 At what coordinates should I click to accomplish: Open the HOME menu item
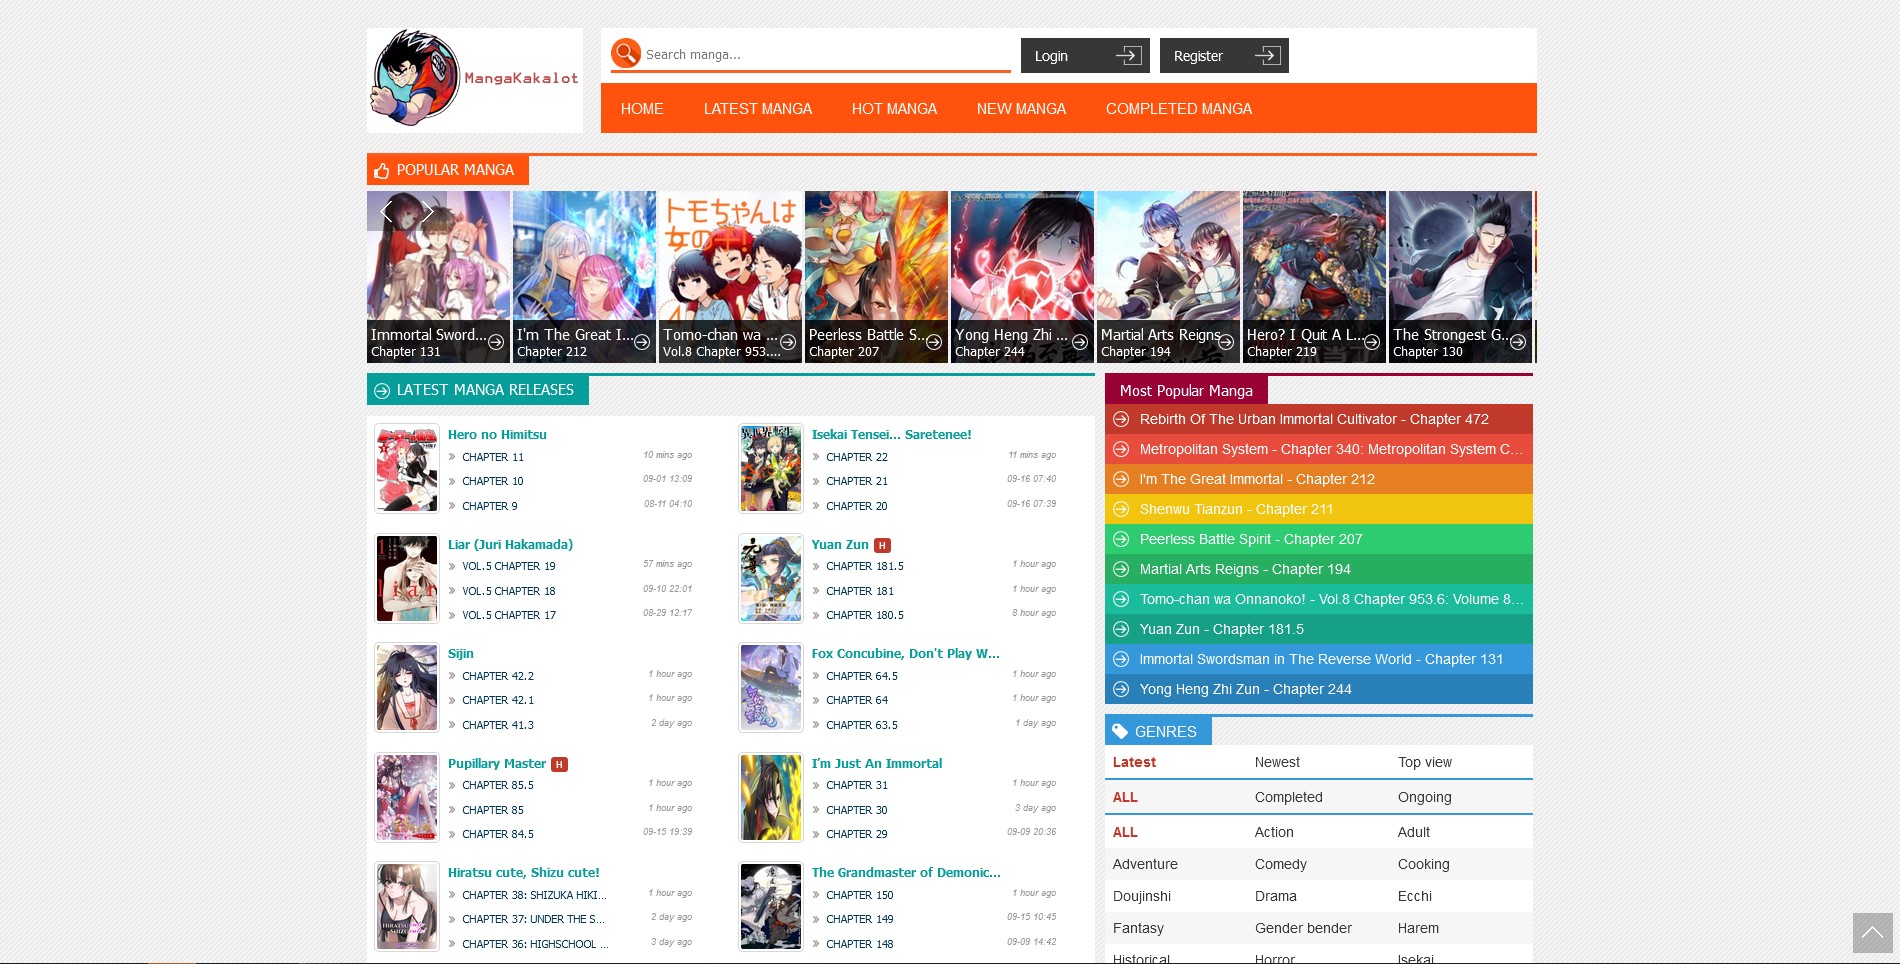tap(642, 109)
